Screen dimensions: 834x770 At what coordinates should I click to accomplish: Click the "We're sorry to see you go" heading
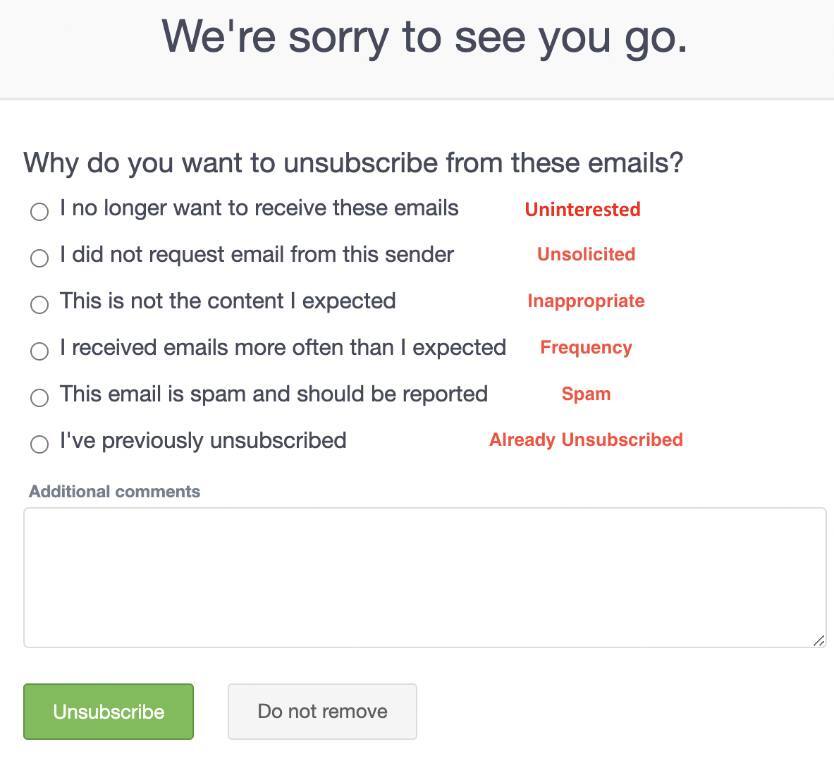tap(424, 38)
